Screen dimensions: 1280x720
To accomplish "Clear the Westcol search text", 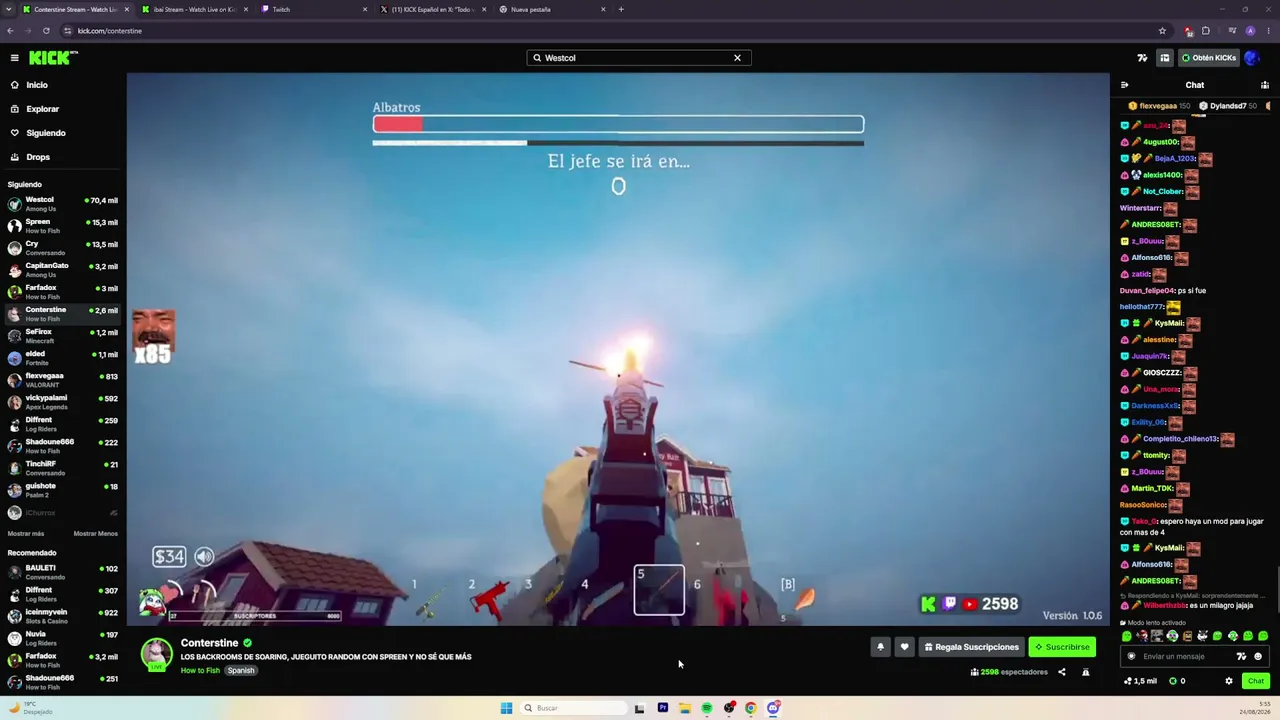I will [x=737, y=58].
